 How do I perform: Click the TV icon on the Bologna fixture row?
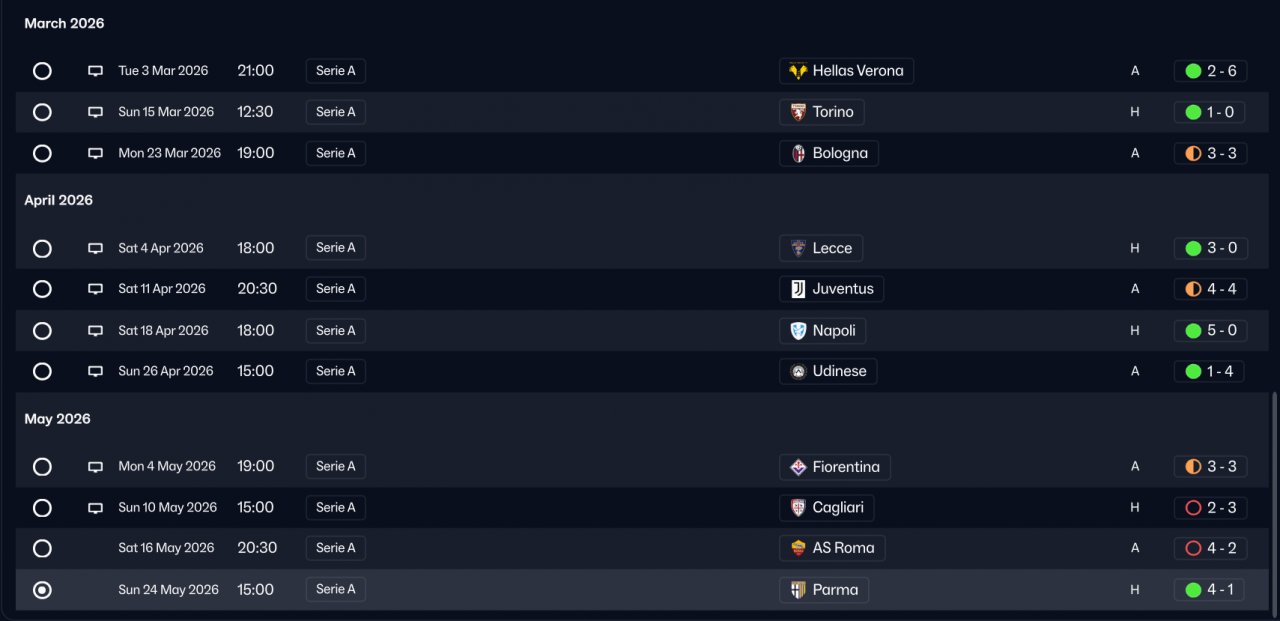click(x=96, y=154)
